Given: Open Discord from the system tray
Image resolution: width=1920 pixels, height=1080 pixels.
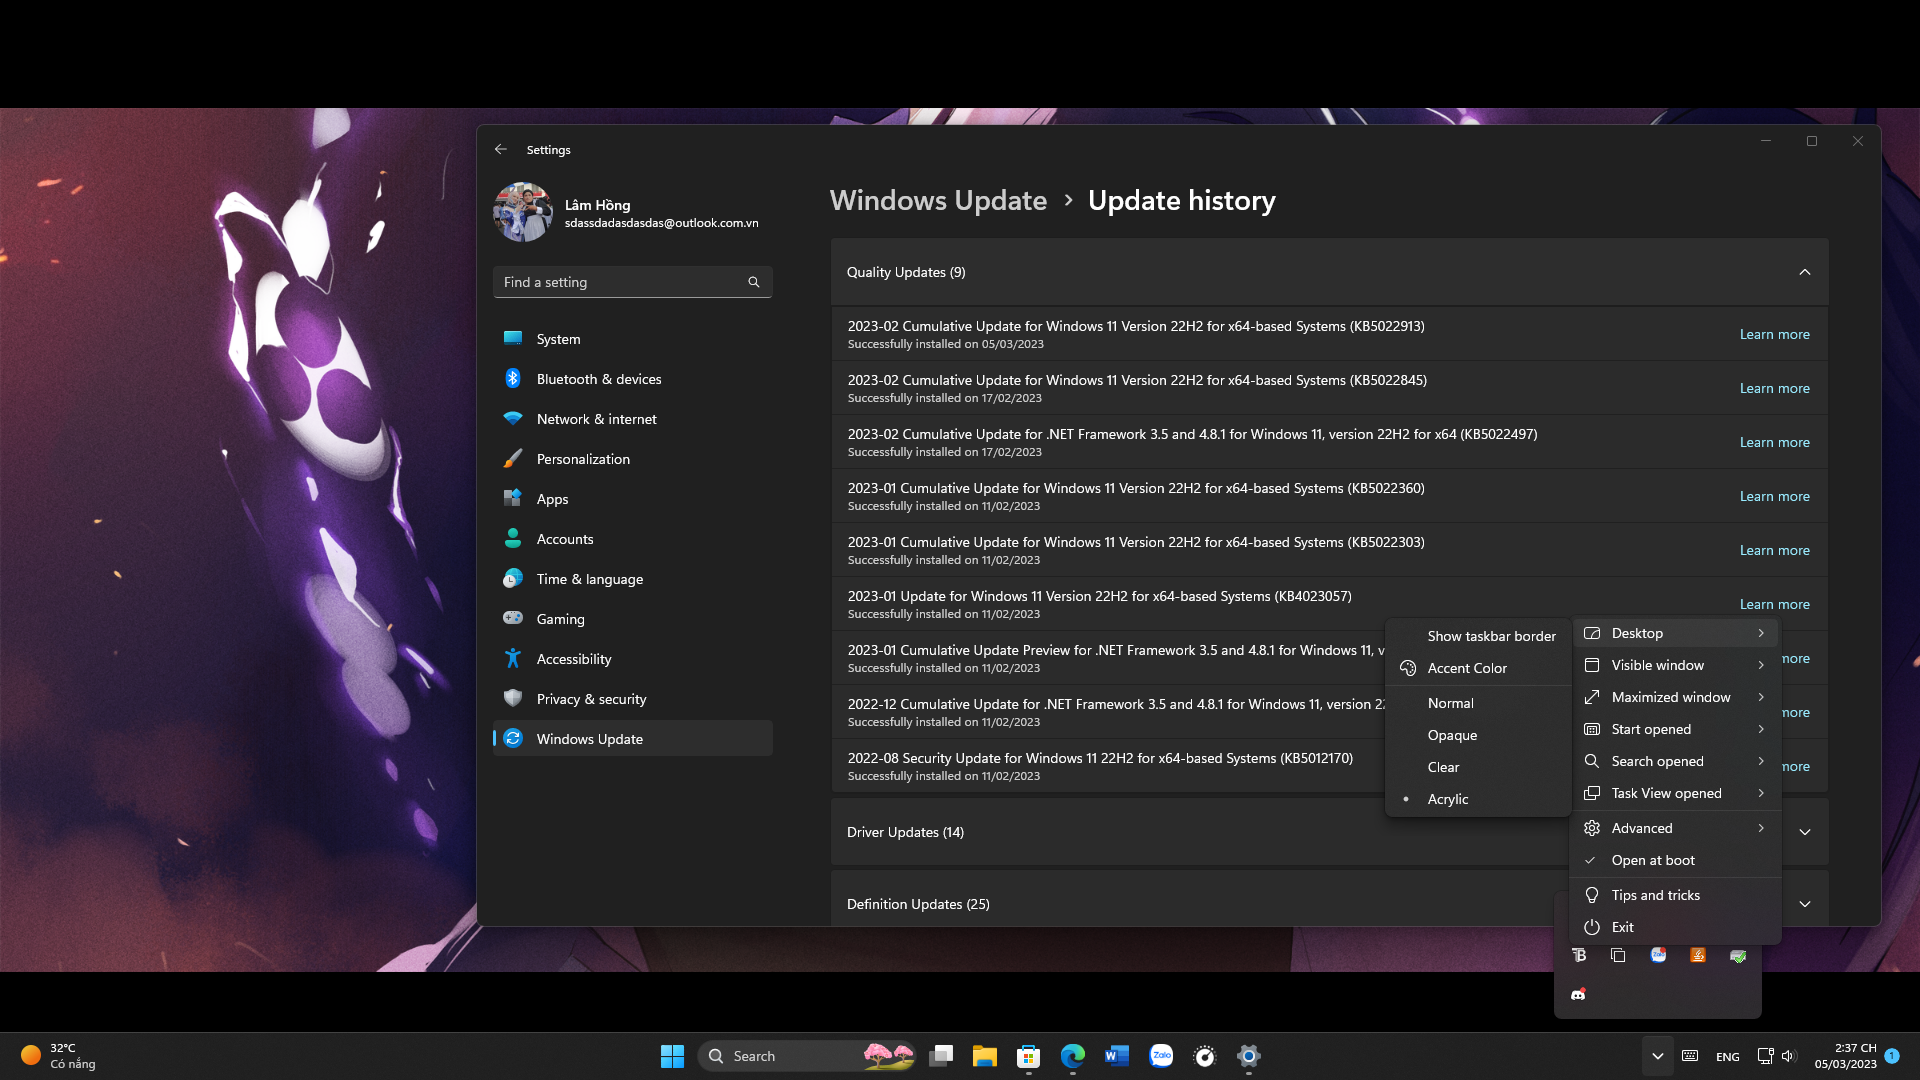Looking at the screenshot, I should [1579, 993].
